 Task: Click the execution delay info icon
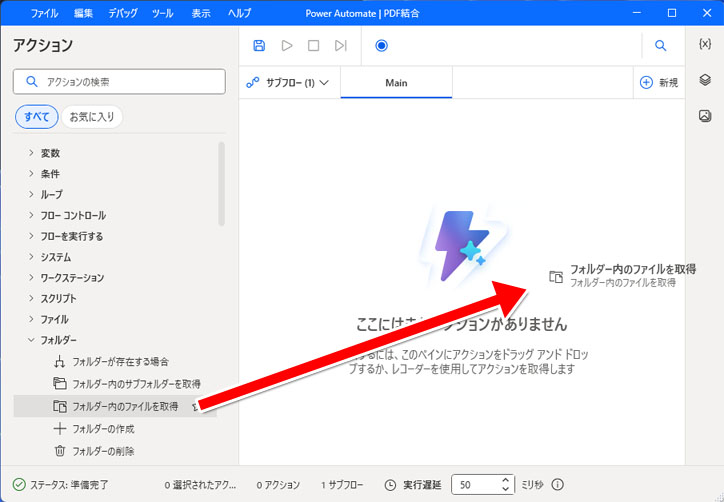tap(558, 485)
